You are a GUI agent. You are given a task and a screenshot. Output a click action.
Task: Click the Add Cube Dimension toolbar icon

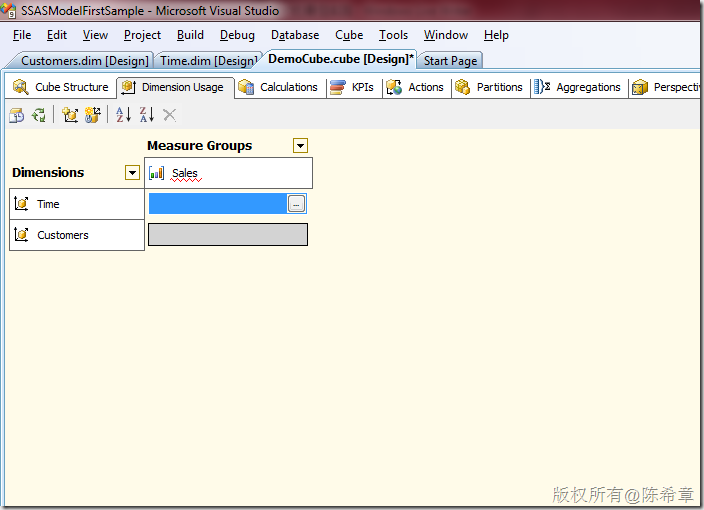pos(70,115)
